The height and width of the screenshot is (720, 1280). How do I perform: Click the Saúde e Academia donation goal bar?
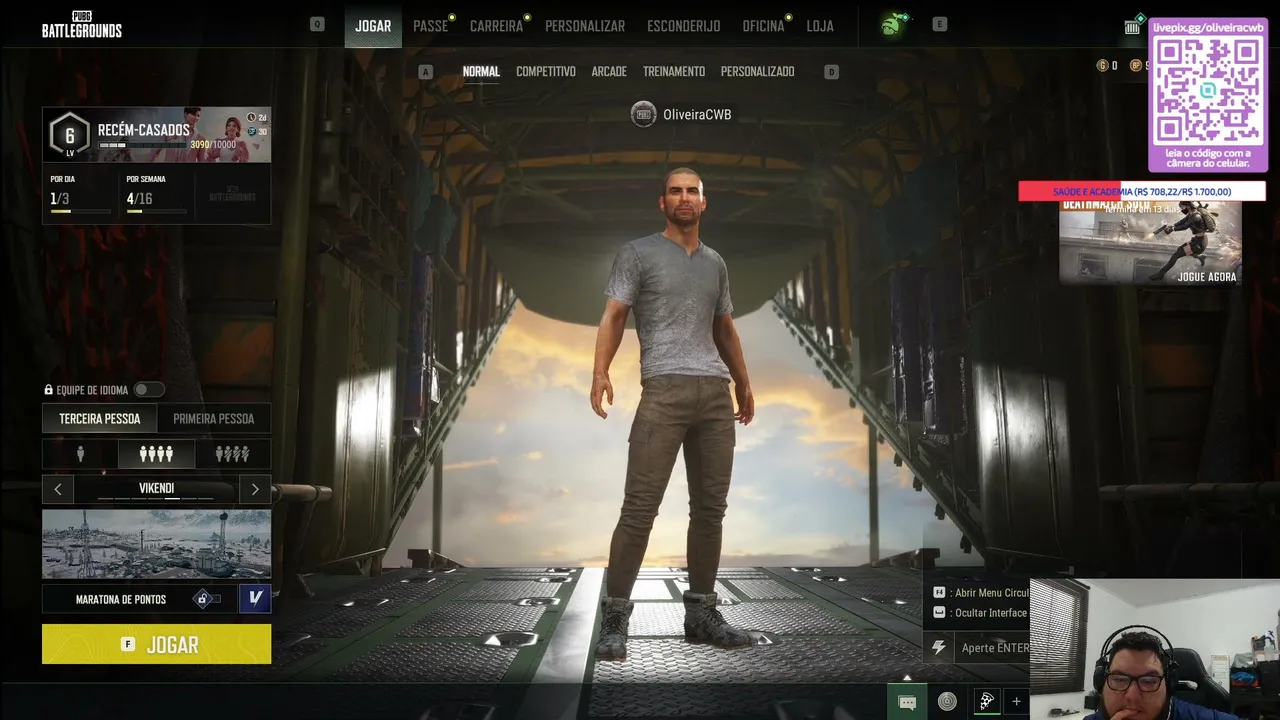pos(1142,191)
